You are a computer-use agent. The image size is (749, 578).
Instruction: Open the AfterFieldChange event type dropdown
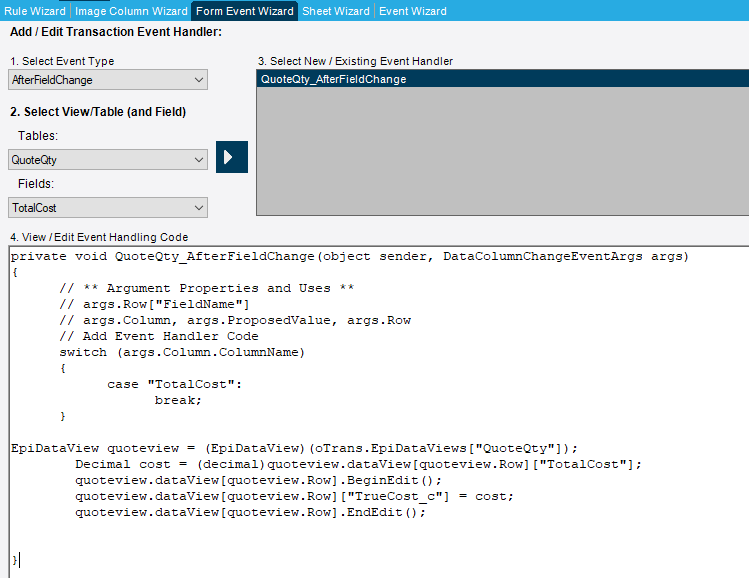[108, 80]
